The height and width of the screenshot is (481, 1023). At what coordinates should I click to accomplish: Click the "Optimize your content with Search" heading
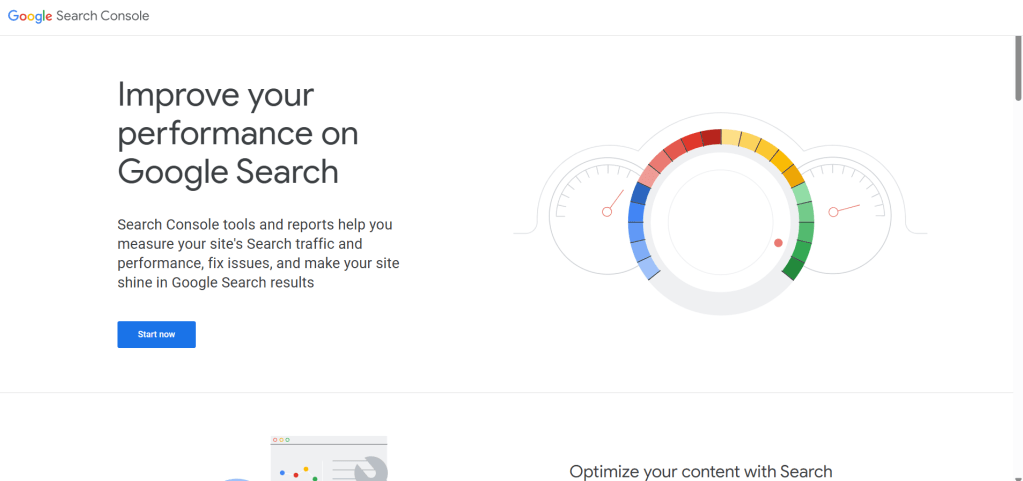point(700,471)
